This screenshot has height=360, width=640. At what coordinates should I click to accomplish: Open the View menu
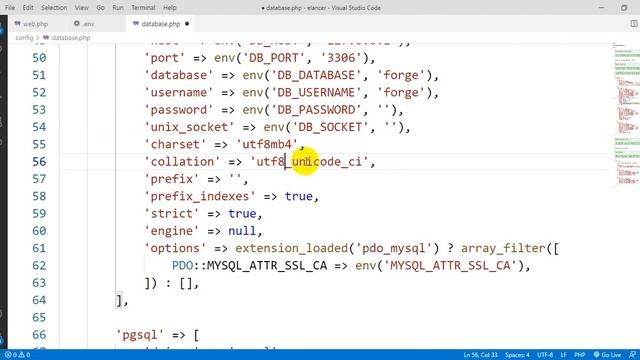[x=81, y=8]
